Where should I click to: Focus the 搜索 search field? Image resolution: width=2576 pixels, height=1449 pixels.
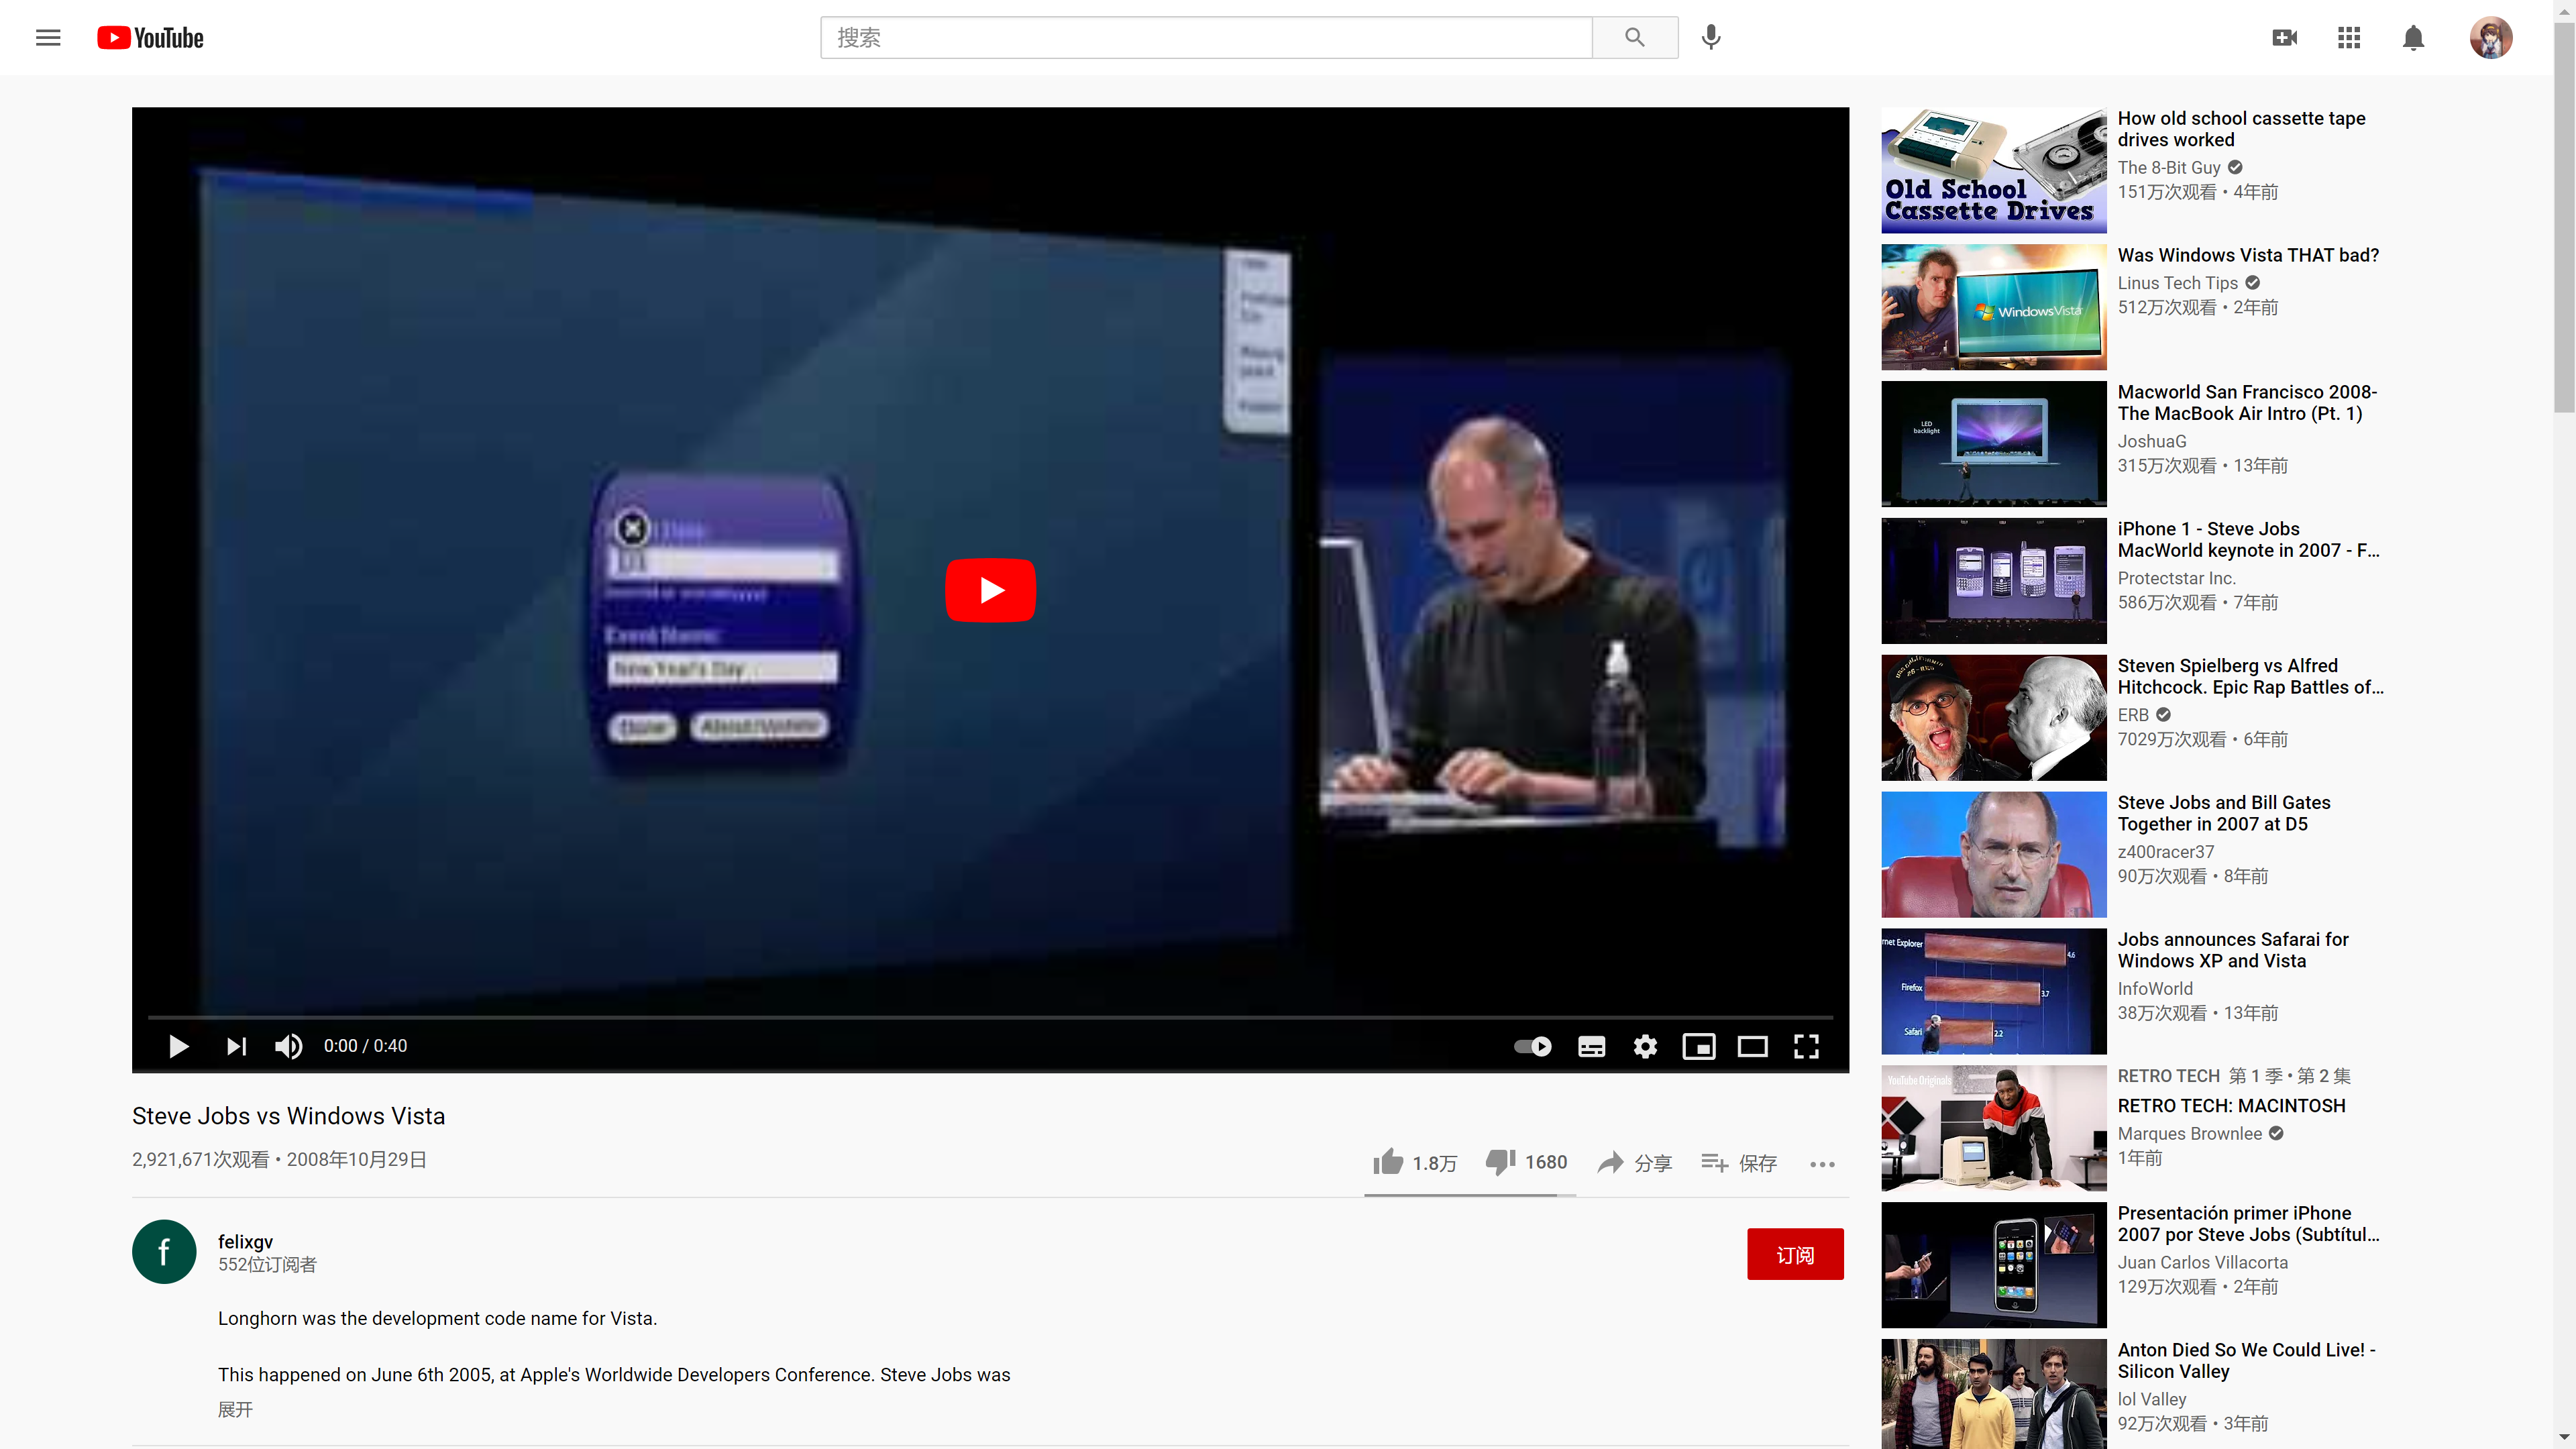(1206, 38)
